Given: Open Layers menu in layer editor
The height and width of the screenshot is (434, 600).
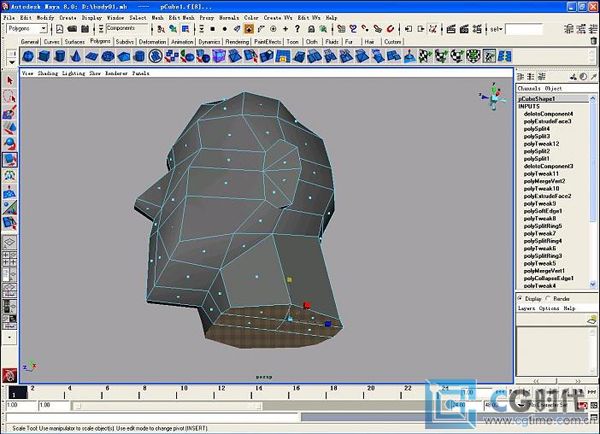Looking at the screenshot, I should tap(527, 308).
